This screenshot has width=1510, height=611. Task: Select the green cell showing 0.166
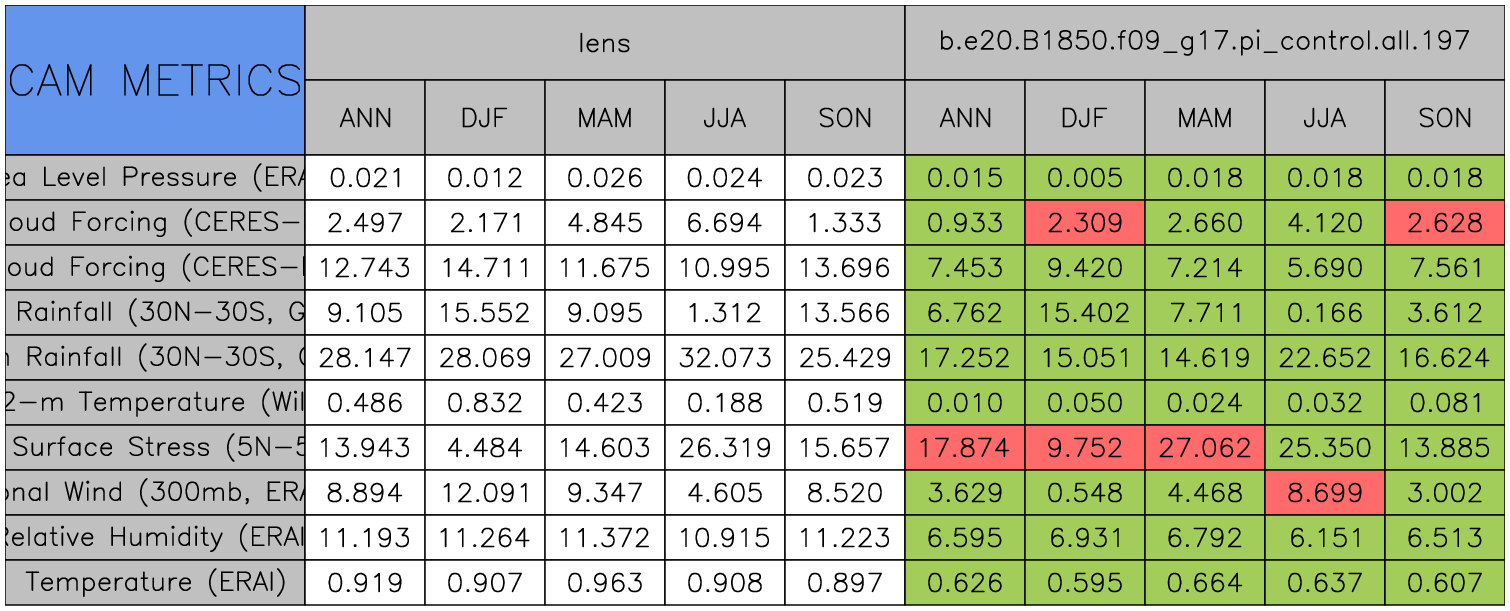click(x=1324, y=313)
